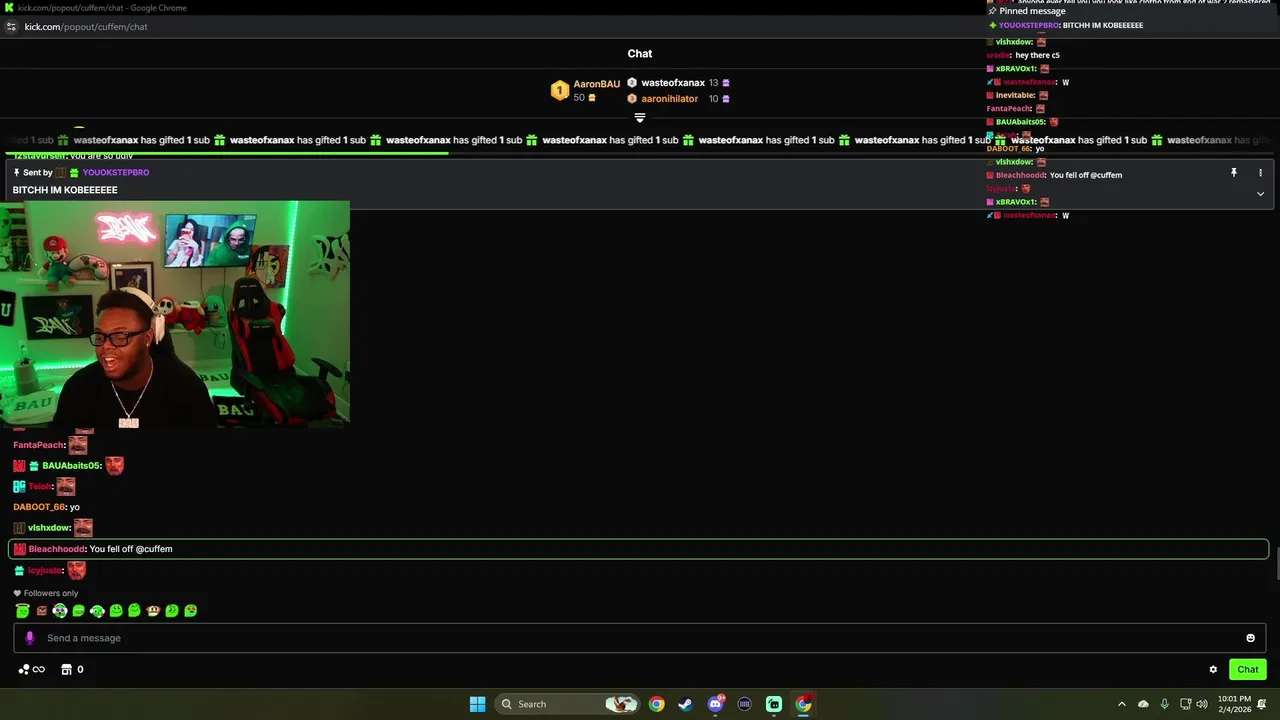This screenshot has width=1280, height=720.
Task: Insert the brown mushroom-hat emote
Action: [153, 611]
